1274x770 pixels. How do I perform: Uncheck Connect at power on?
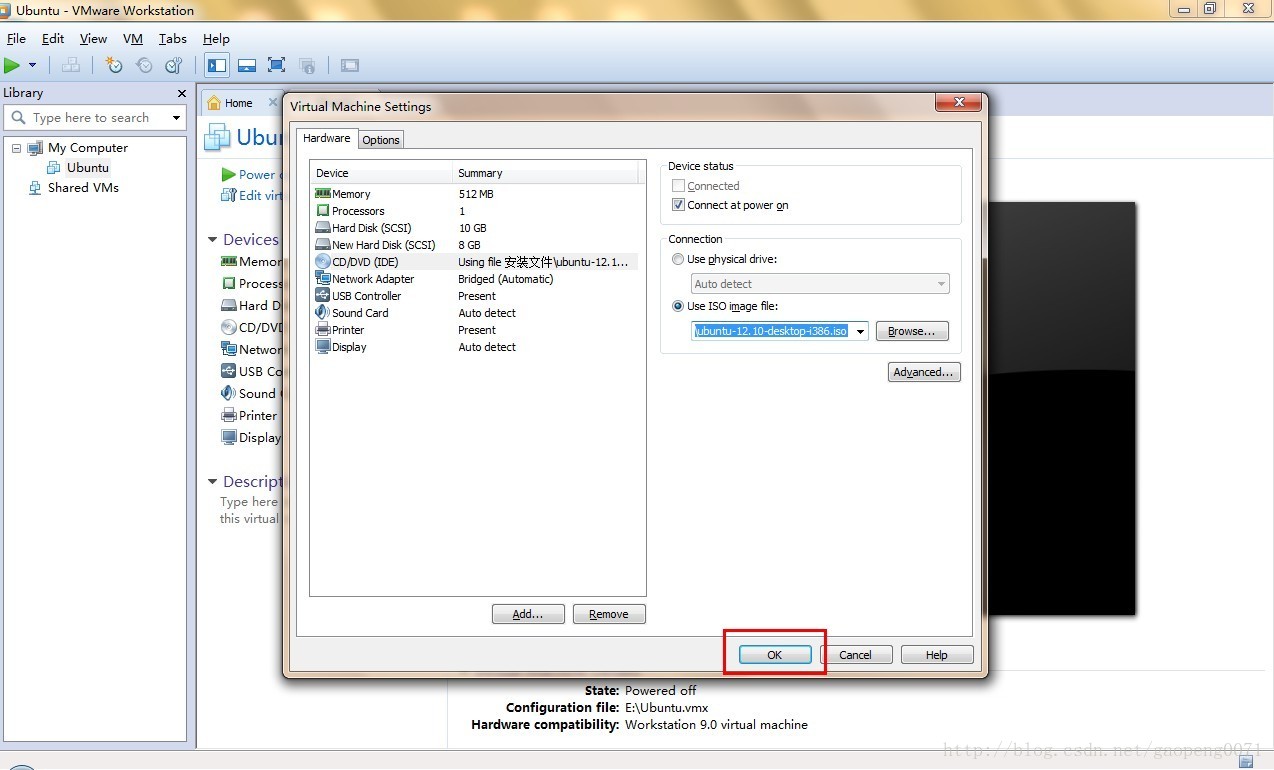[679, 205]
